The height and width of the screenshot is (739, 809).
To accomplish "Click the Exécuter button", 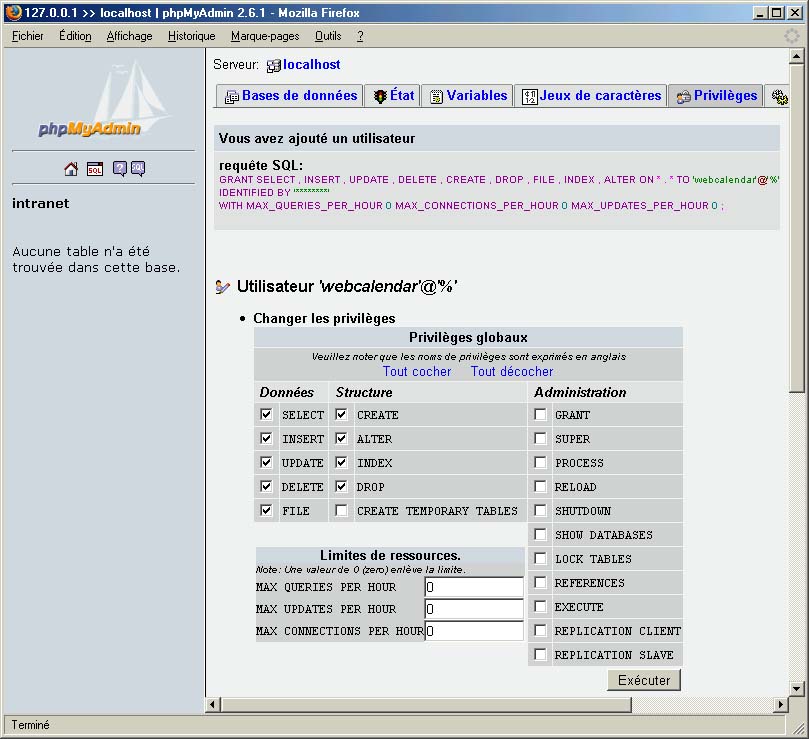I will point(644,680).
